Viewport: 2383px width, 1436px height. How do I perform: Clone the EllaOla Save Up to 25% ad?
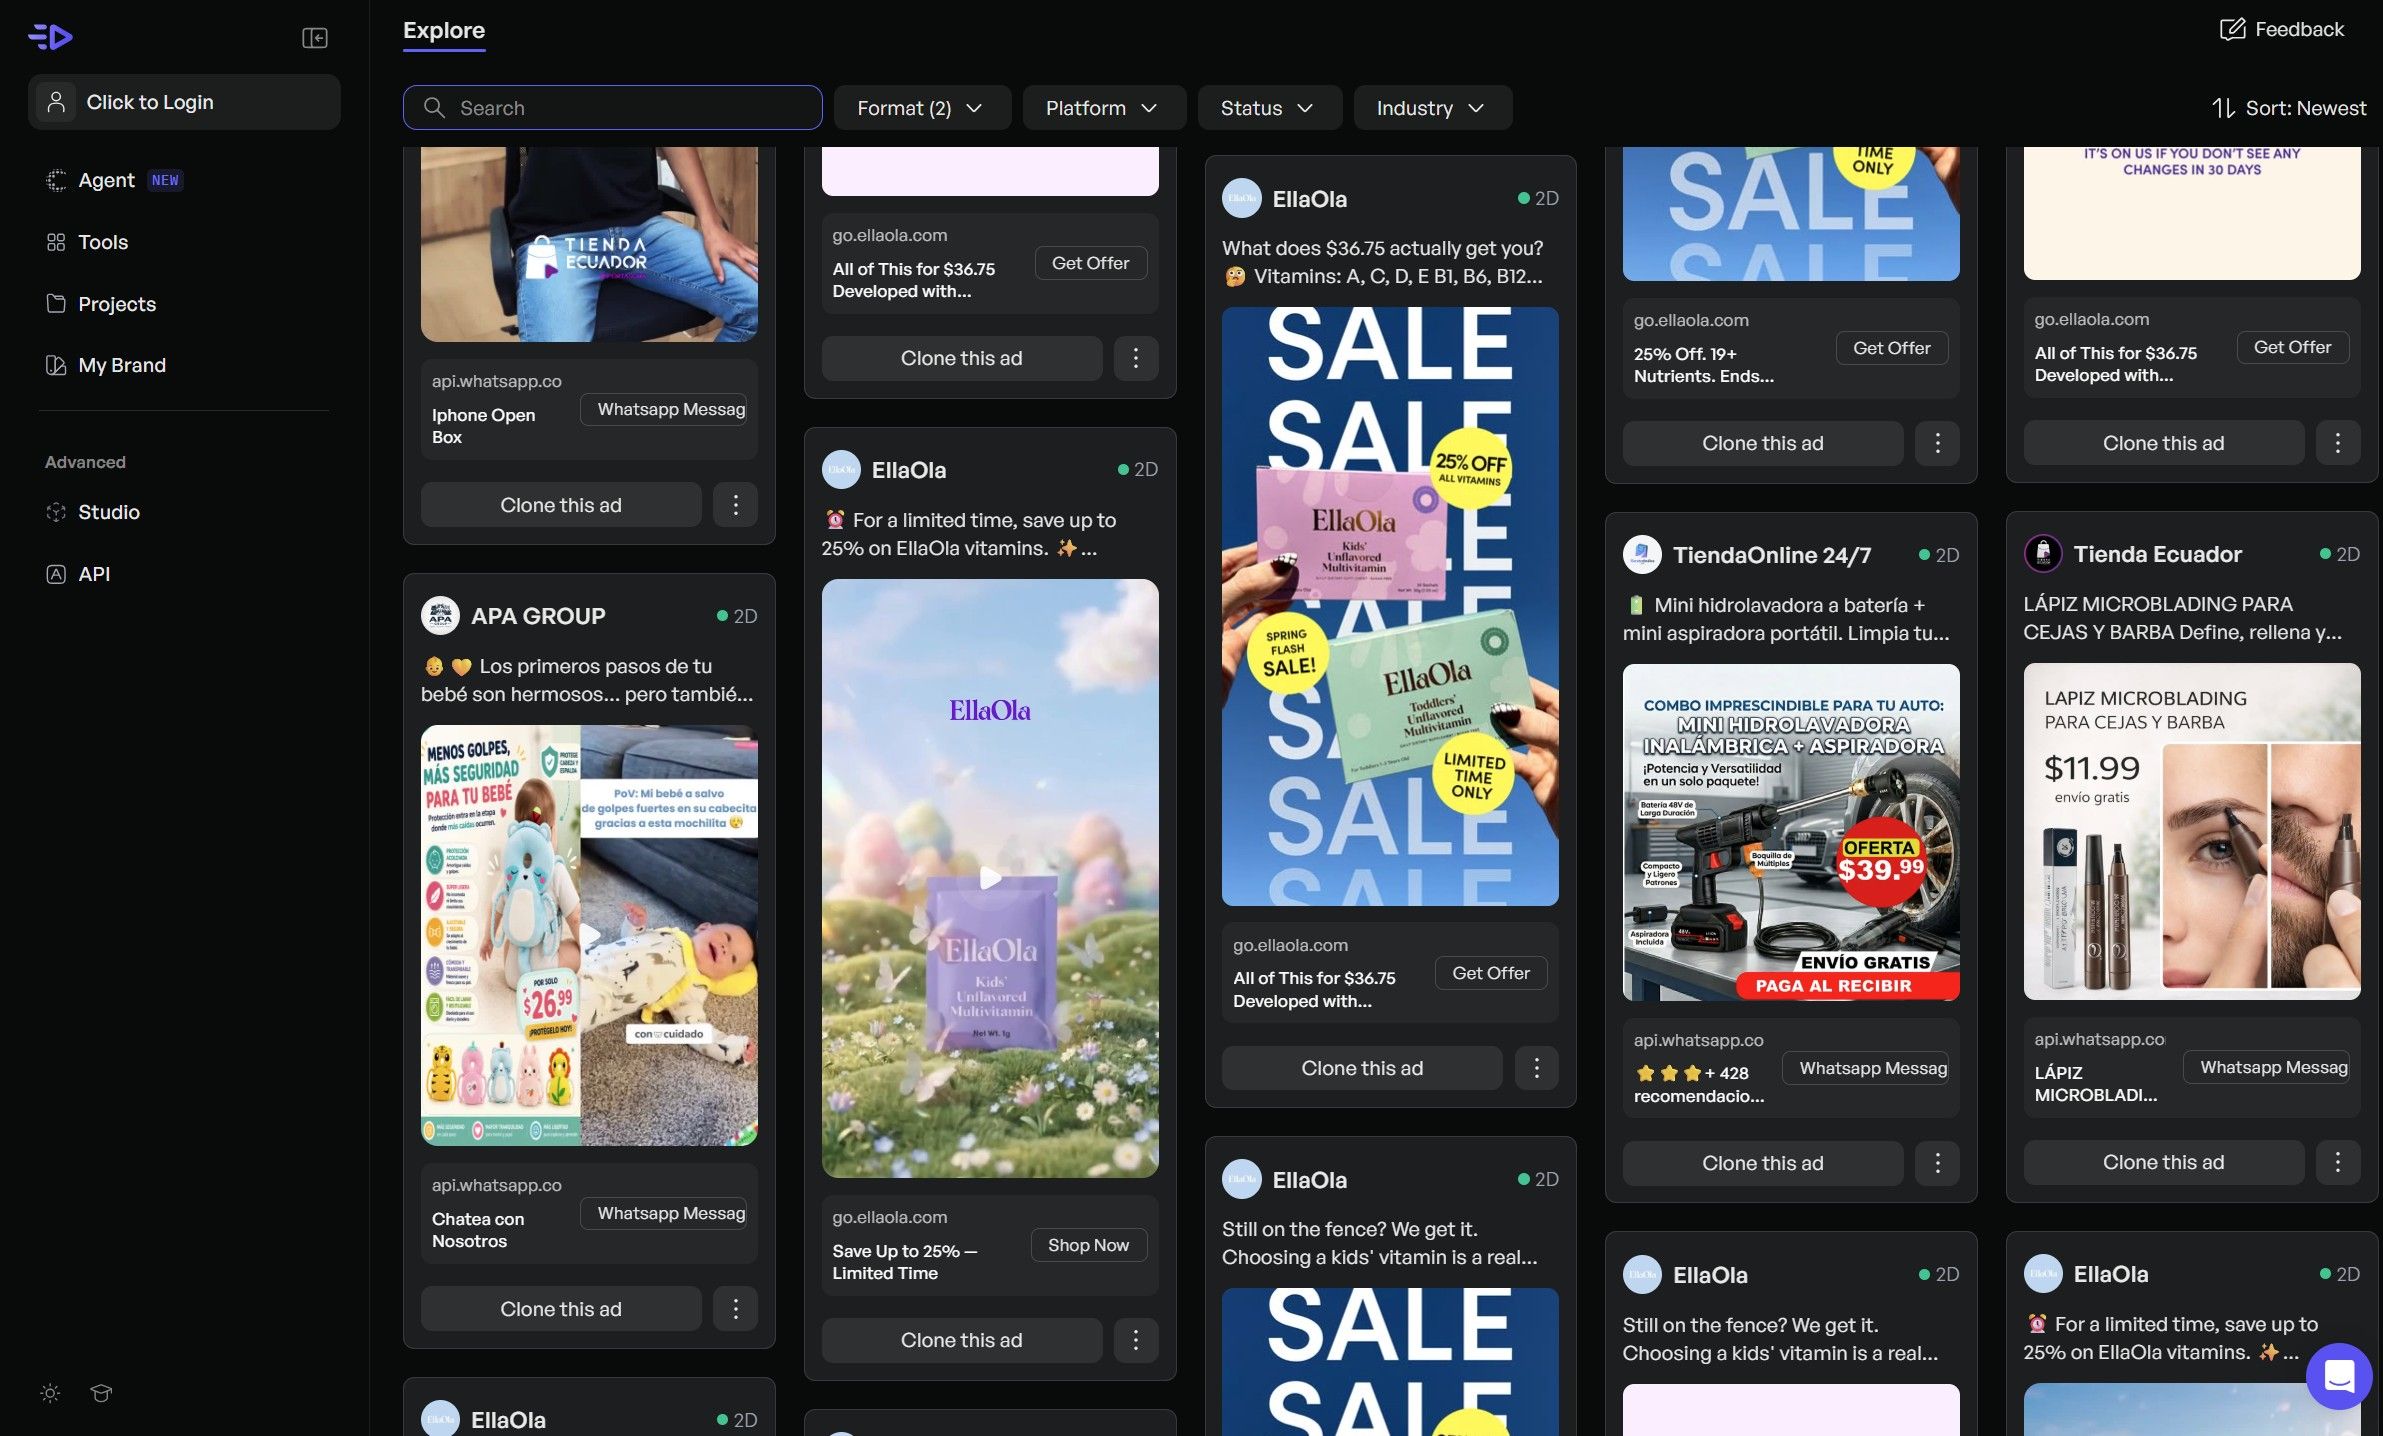coord(962,1340)
